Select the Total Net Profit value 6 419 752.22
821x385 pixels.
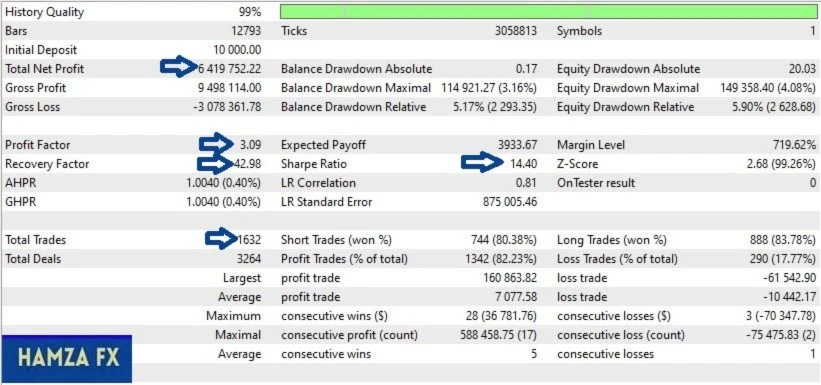tap(229, 69)
